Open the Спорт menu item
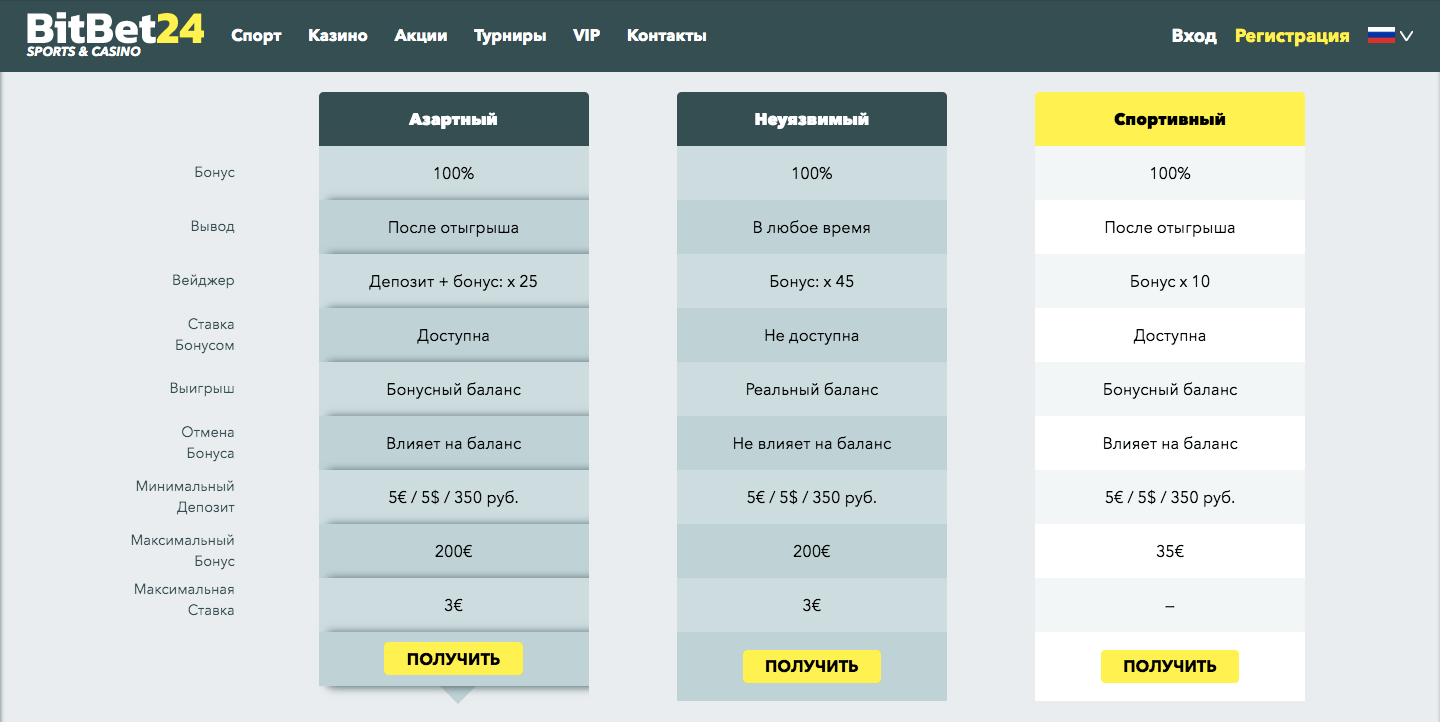Screen dimensions: 1440x722 click(x=256, y=36)
